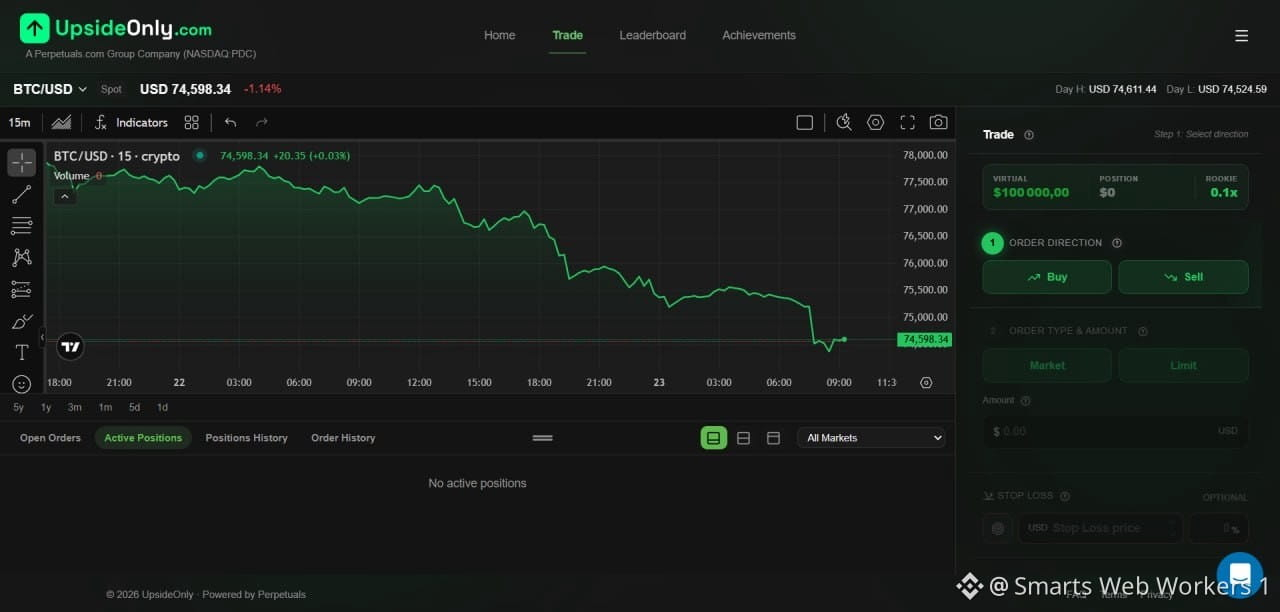
Task: Click the 74,598.34 price label on axis
Action: (925, 340)
